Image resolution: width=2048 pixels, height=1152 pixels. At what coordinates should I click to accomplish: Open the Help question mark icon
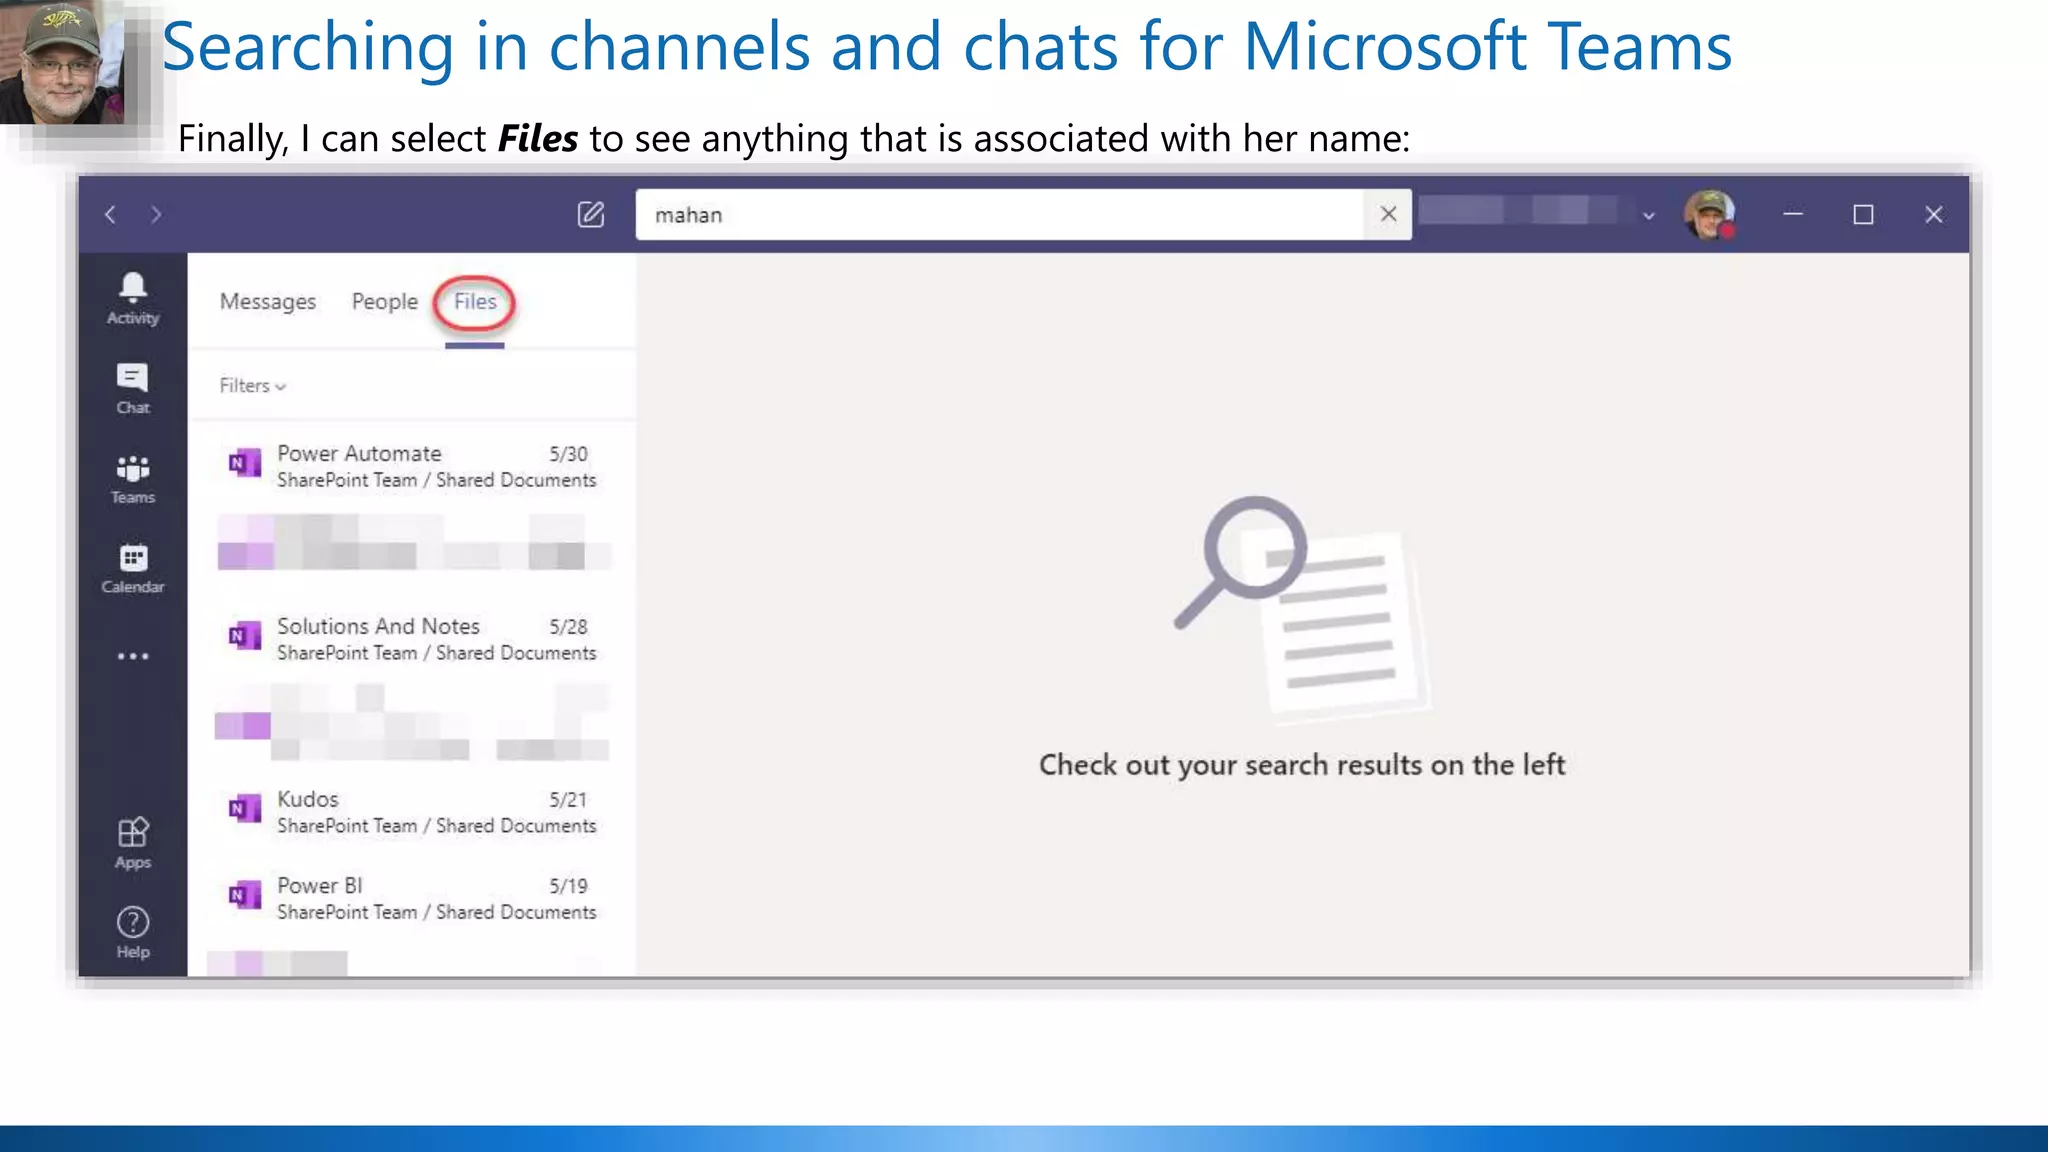click(133, 932)
